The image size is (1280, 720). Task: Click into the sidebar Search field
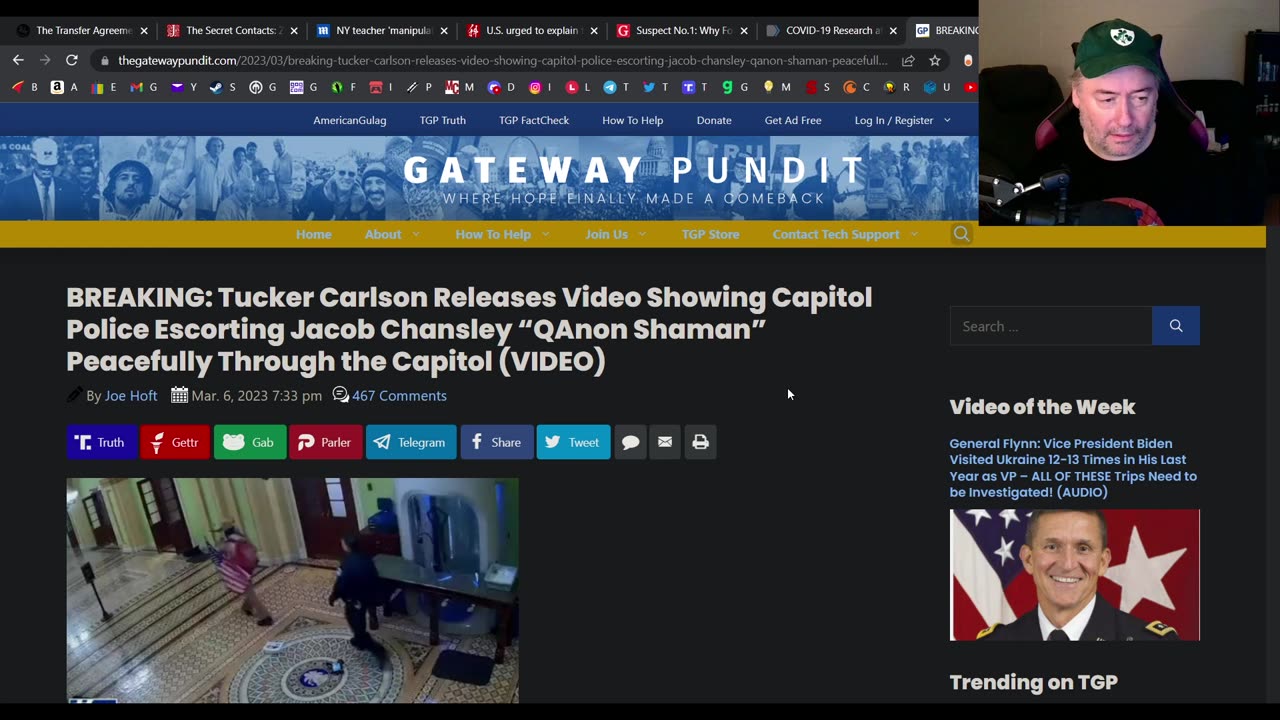coord(1050,326)
